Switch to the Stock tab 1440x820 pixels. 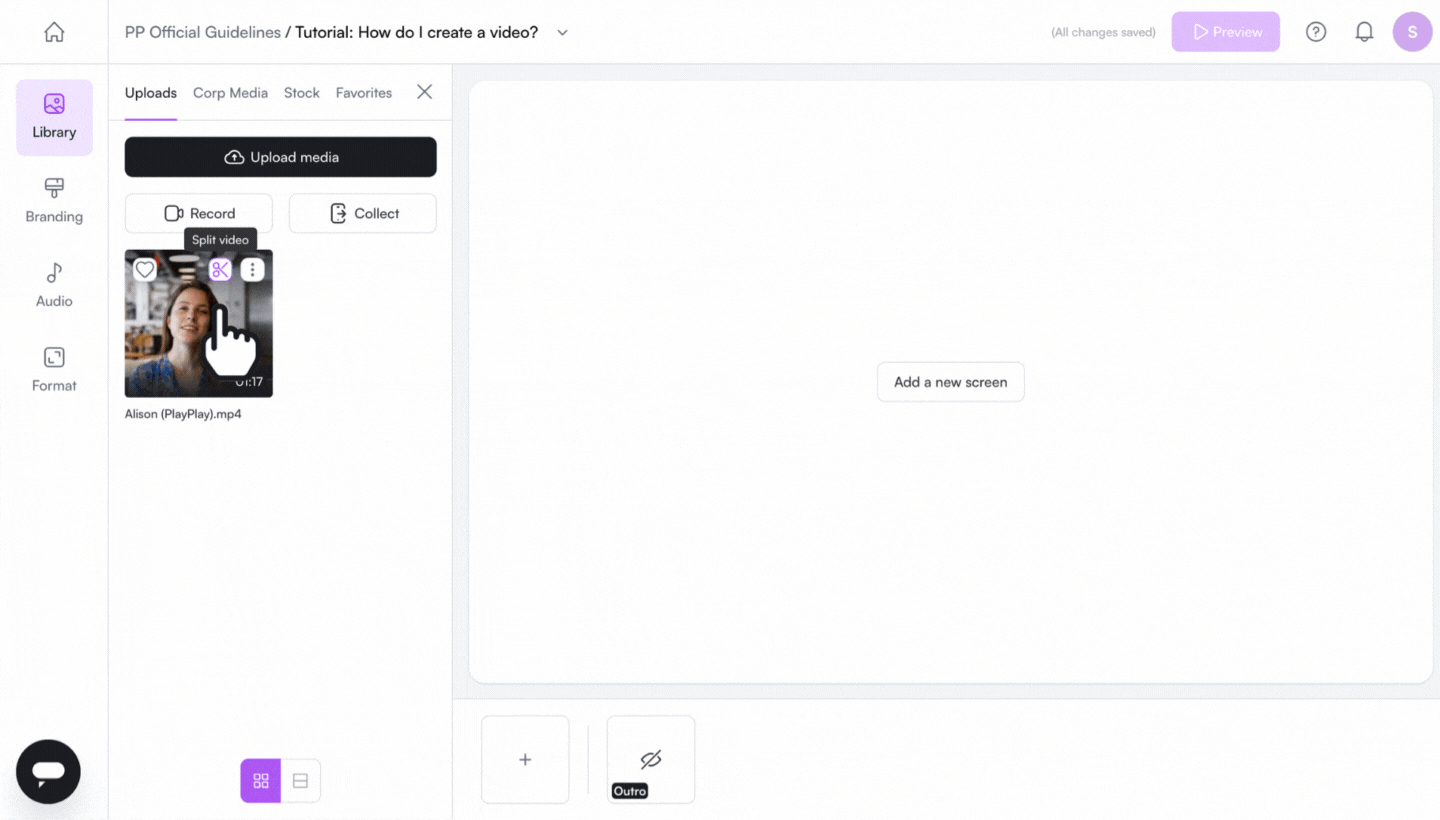point(301,93)
